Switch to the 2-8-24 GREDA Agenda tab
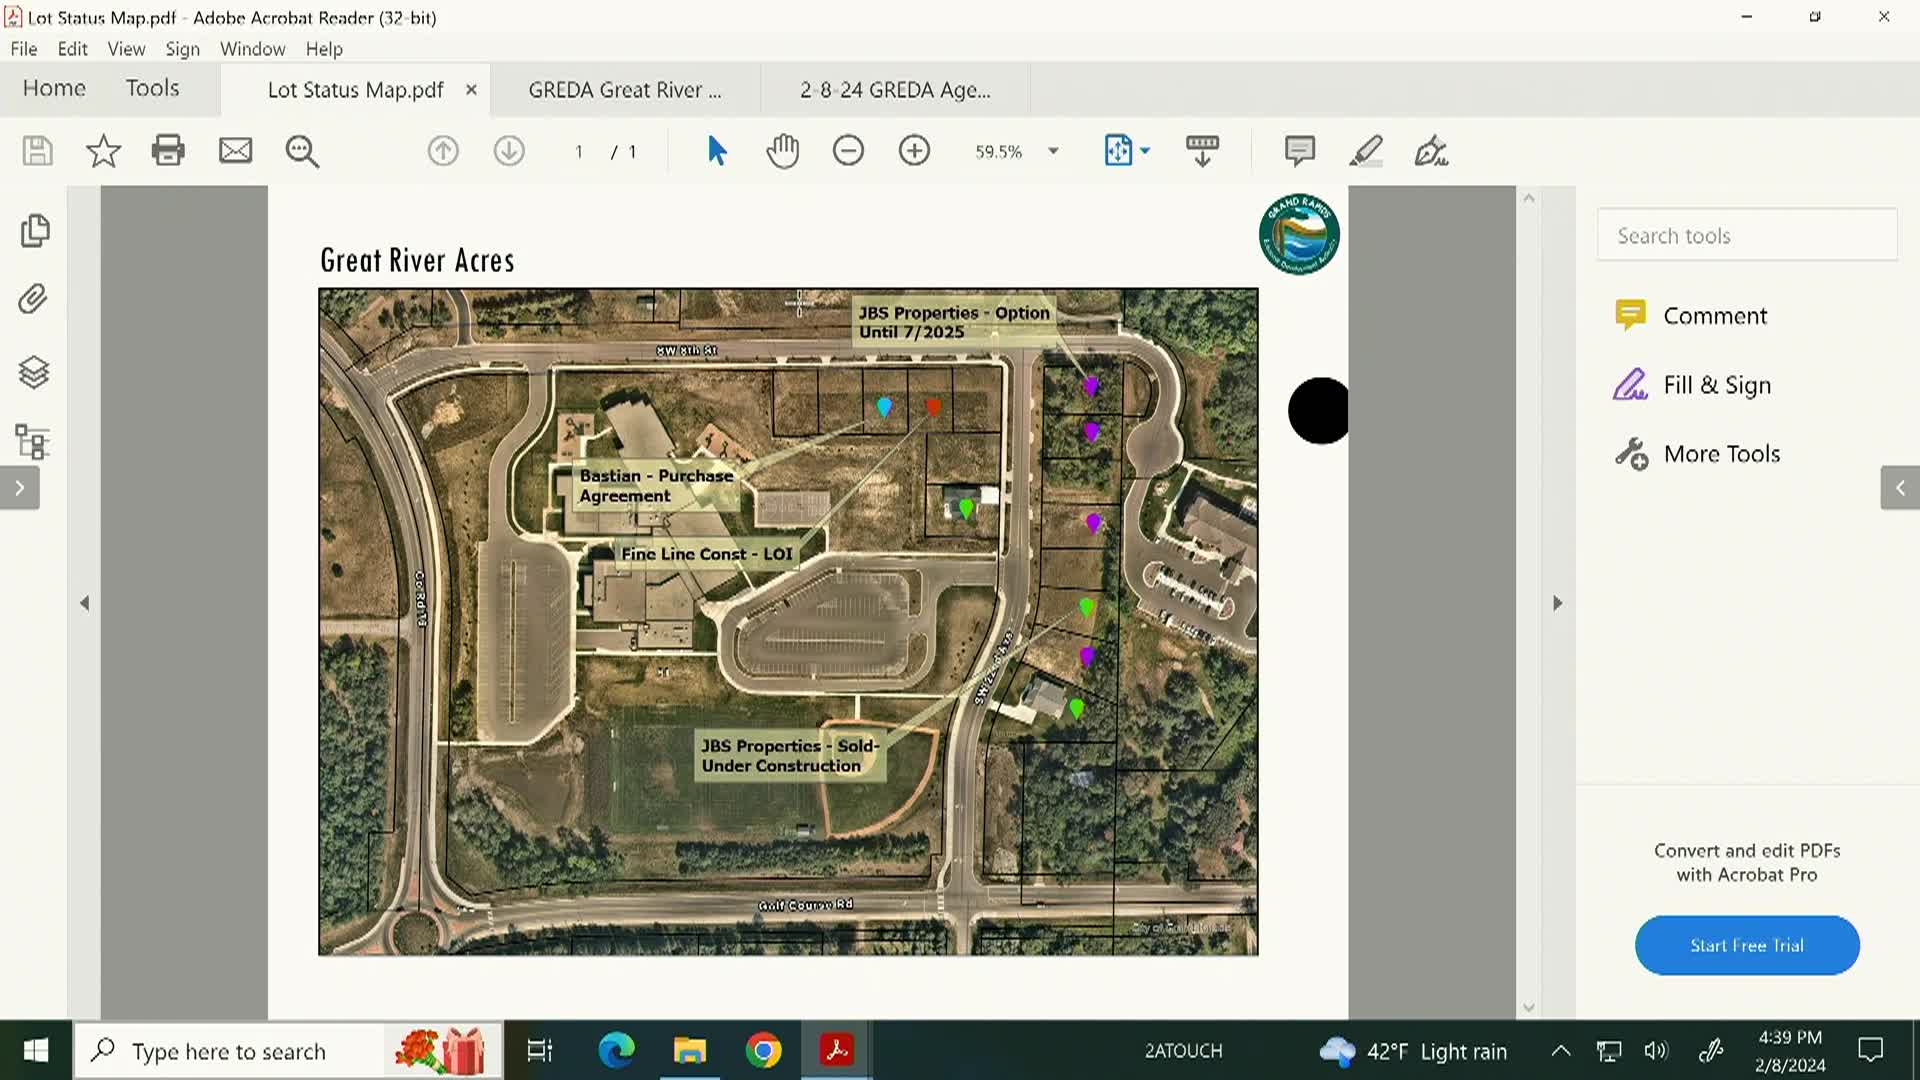 (895, 90)
